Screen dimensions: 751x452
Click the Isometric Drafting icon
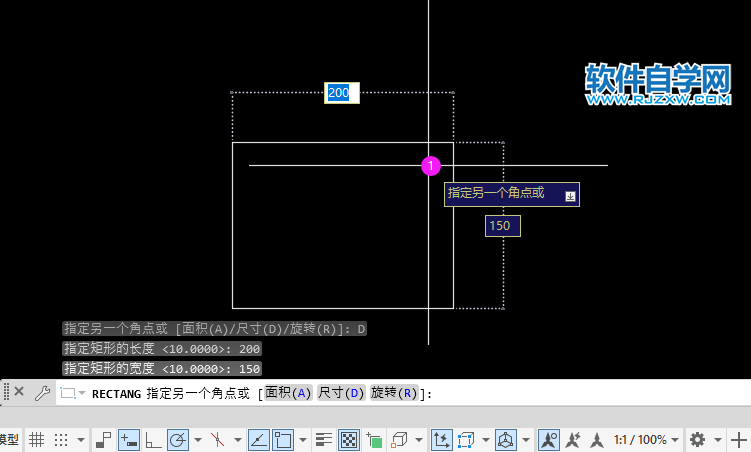(x=217, y=440)
